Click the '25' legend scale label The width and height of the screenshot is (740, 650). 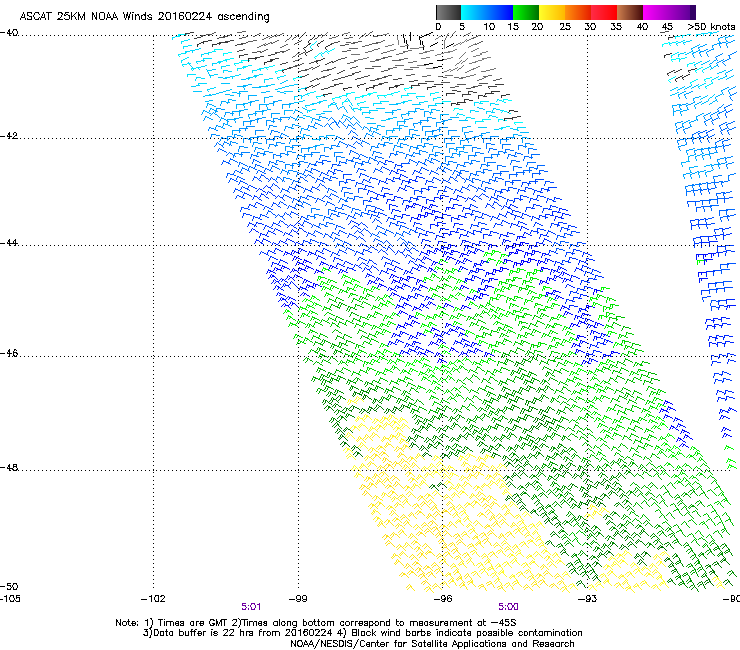point(565,27)
